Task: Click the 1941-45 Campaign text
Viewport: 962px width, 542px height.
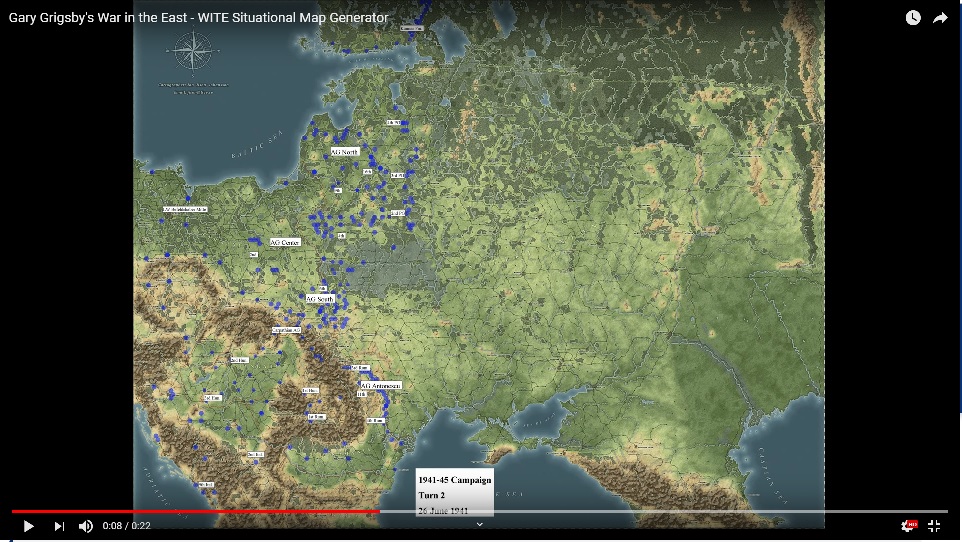Action: pos(455,480)
